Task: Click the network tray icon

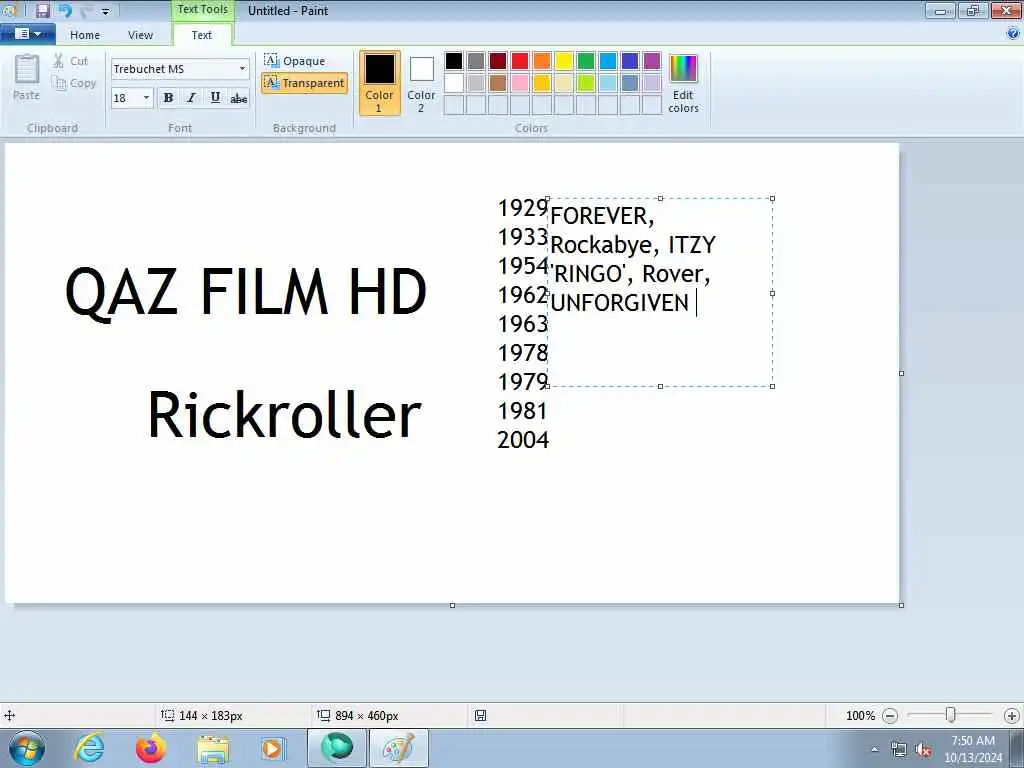Action: click(899, 750)
